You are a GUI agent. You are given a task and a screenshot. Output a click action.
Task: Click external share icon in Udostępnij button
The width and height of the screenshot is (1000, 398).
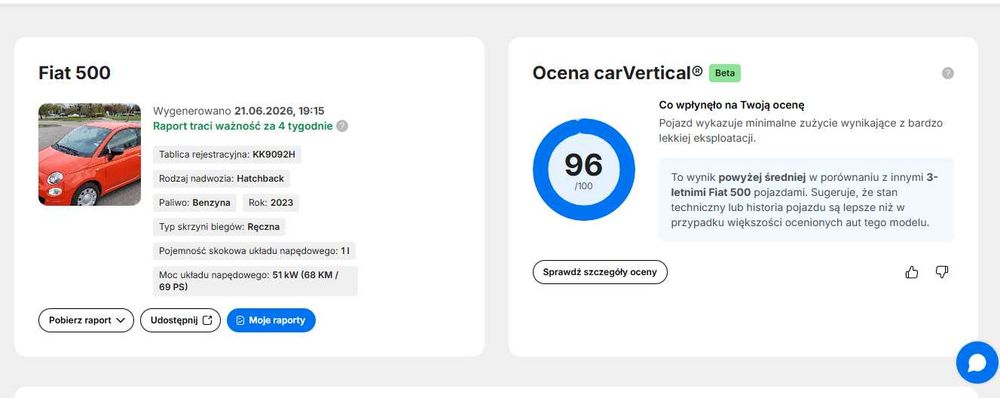[x=207, y=320]
